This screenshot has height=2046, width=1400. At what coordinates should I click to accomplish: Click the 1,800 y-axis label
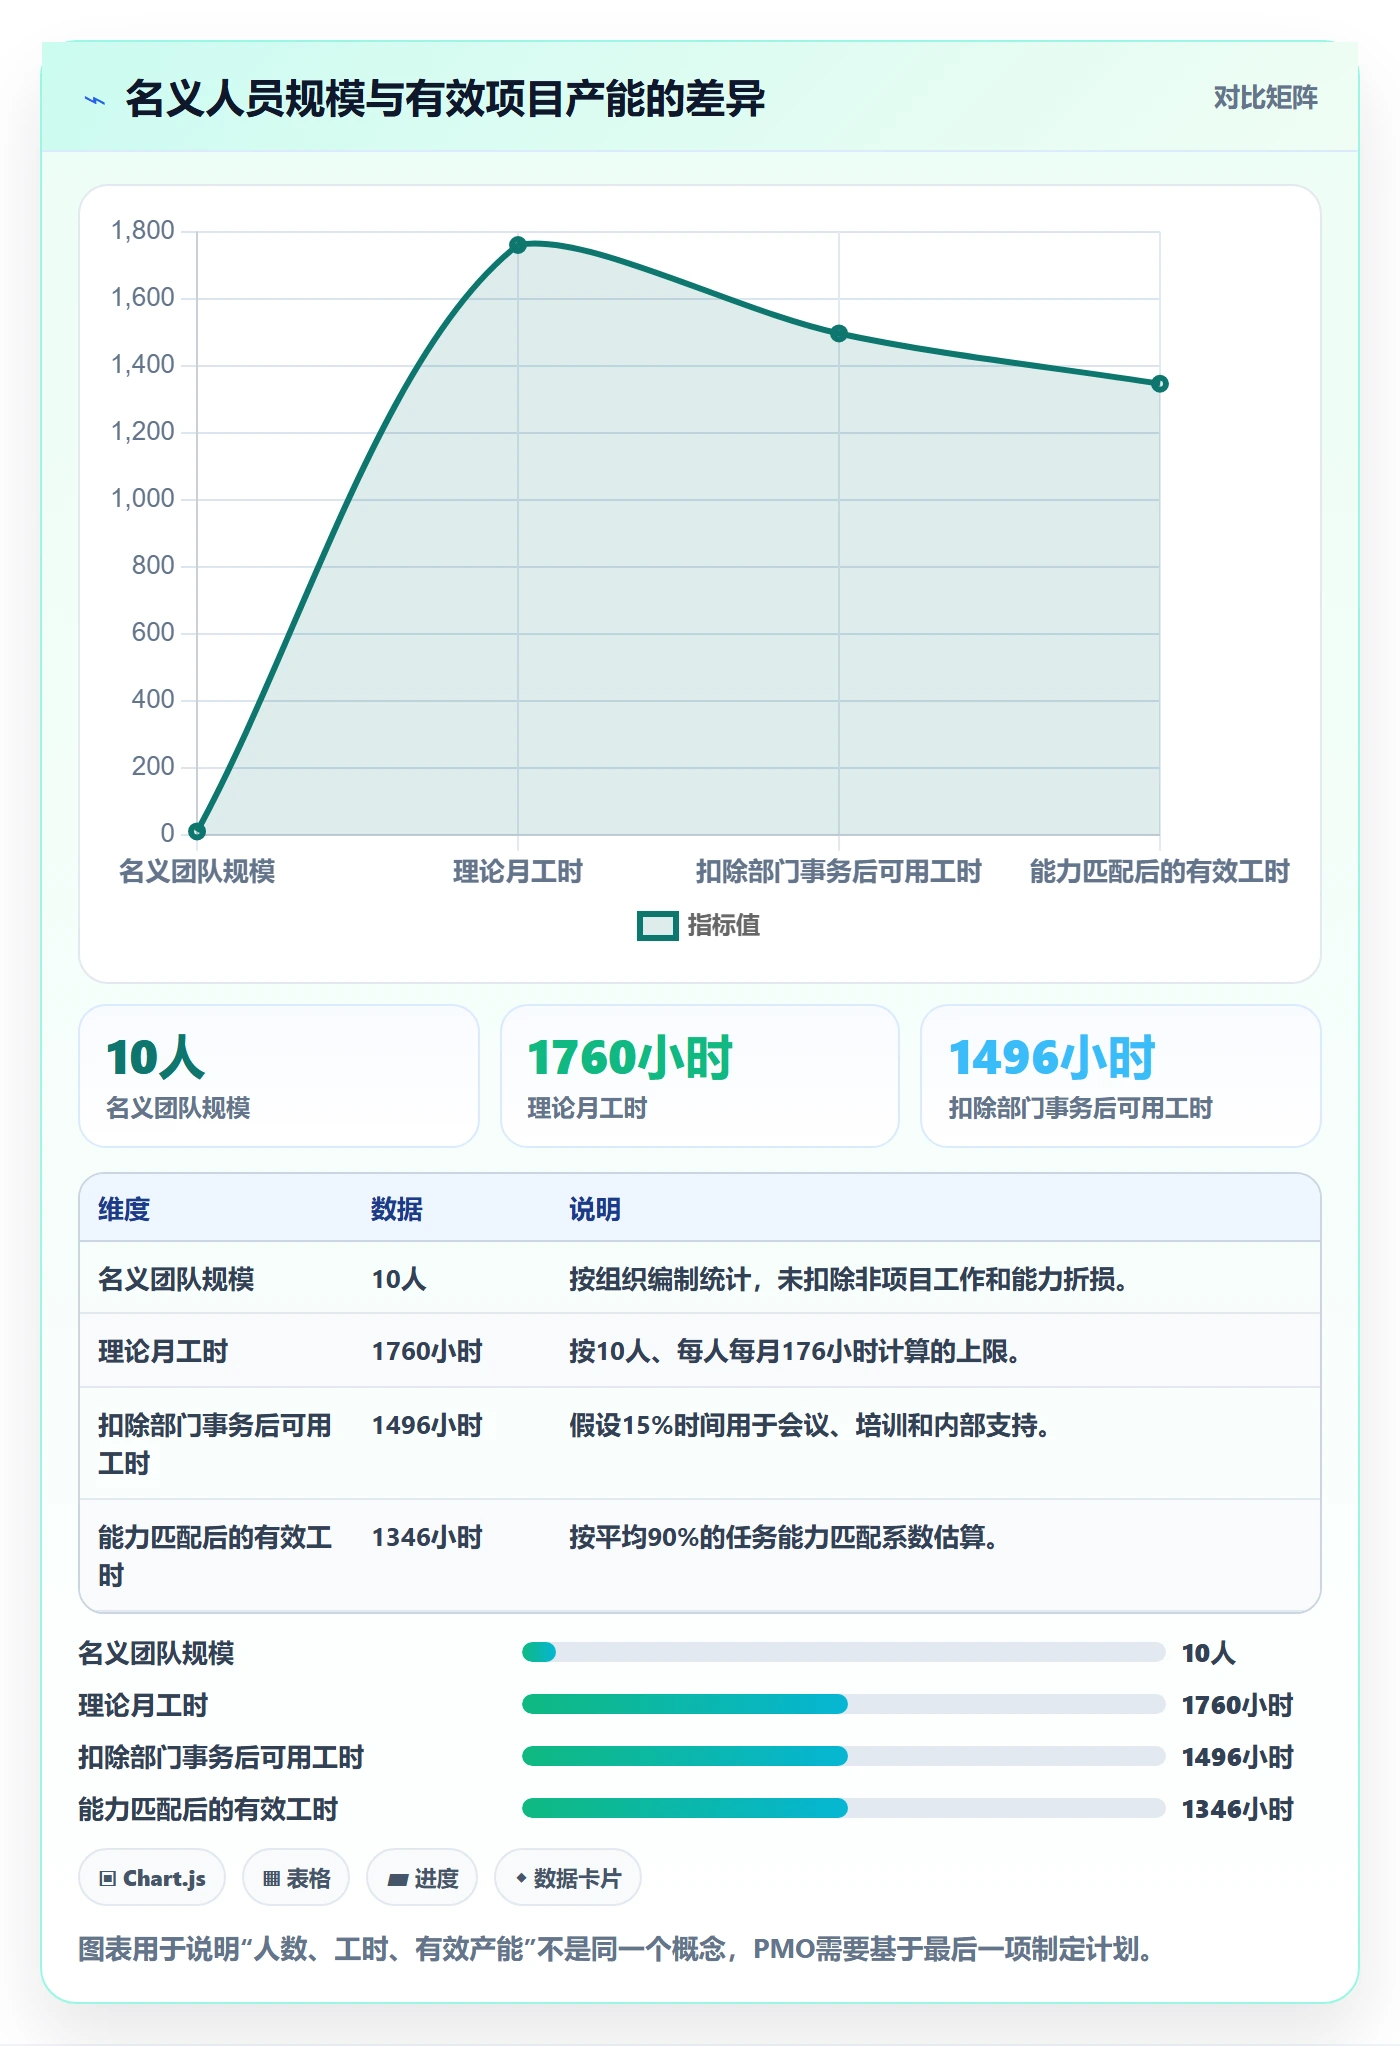tap(143, 231)
